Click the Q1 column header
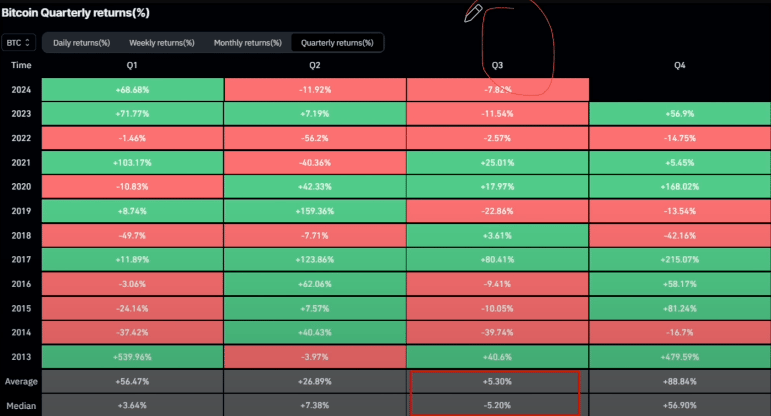The height and width of the screenshot is (416, 771). pos(132,65)
